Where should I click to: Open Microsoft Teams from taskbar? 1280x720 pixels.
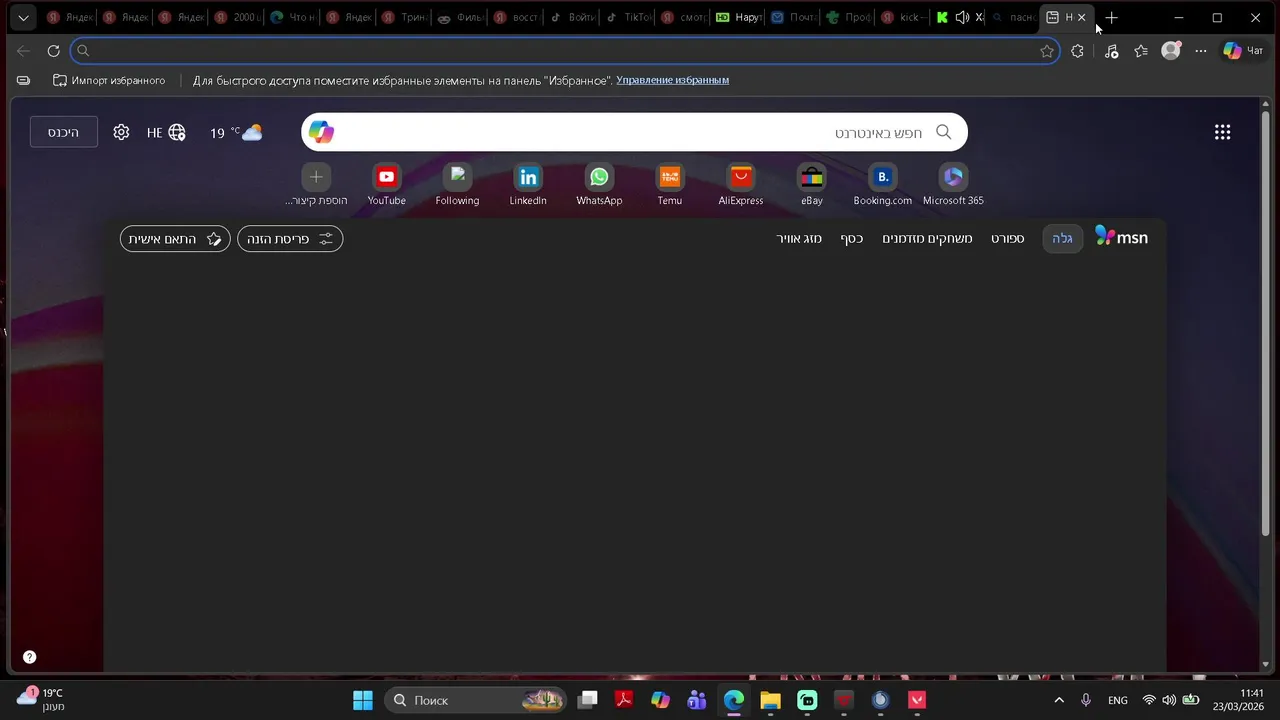[697, 700]
